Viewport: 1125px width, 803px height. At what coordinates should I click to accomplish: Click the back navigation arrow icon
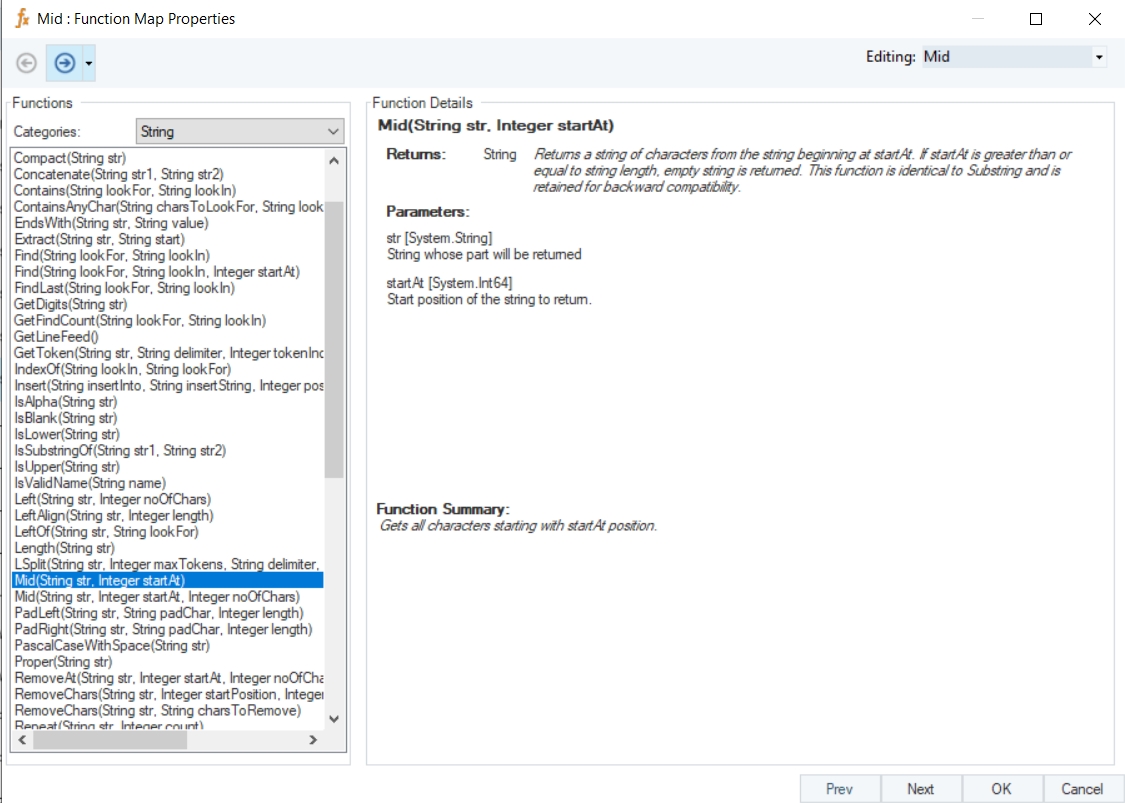click(27, 63)
